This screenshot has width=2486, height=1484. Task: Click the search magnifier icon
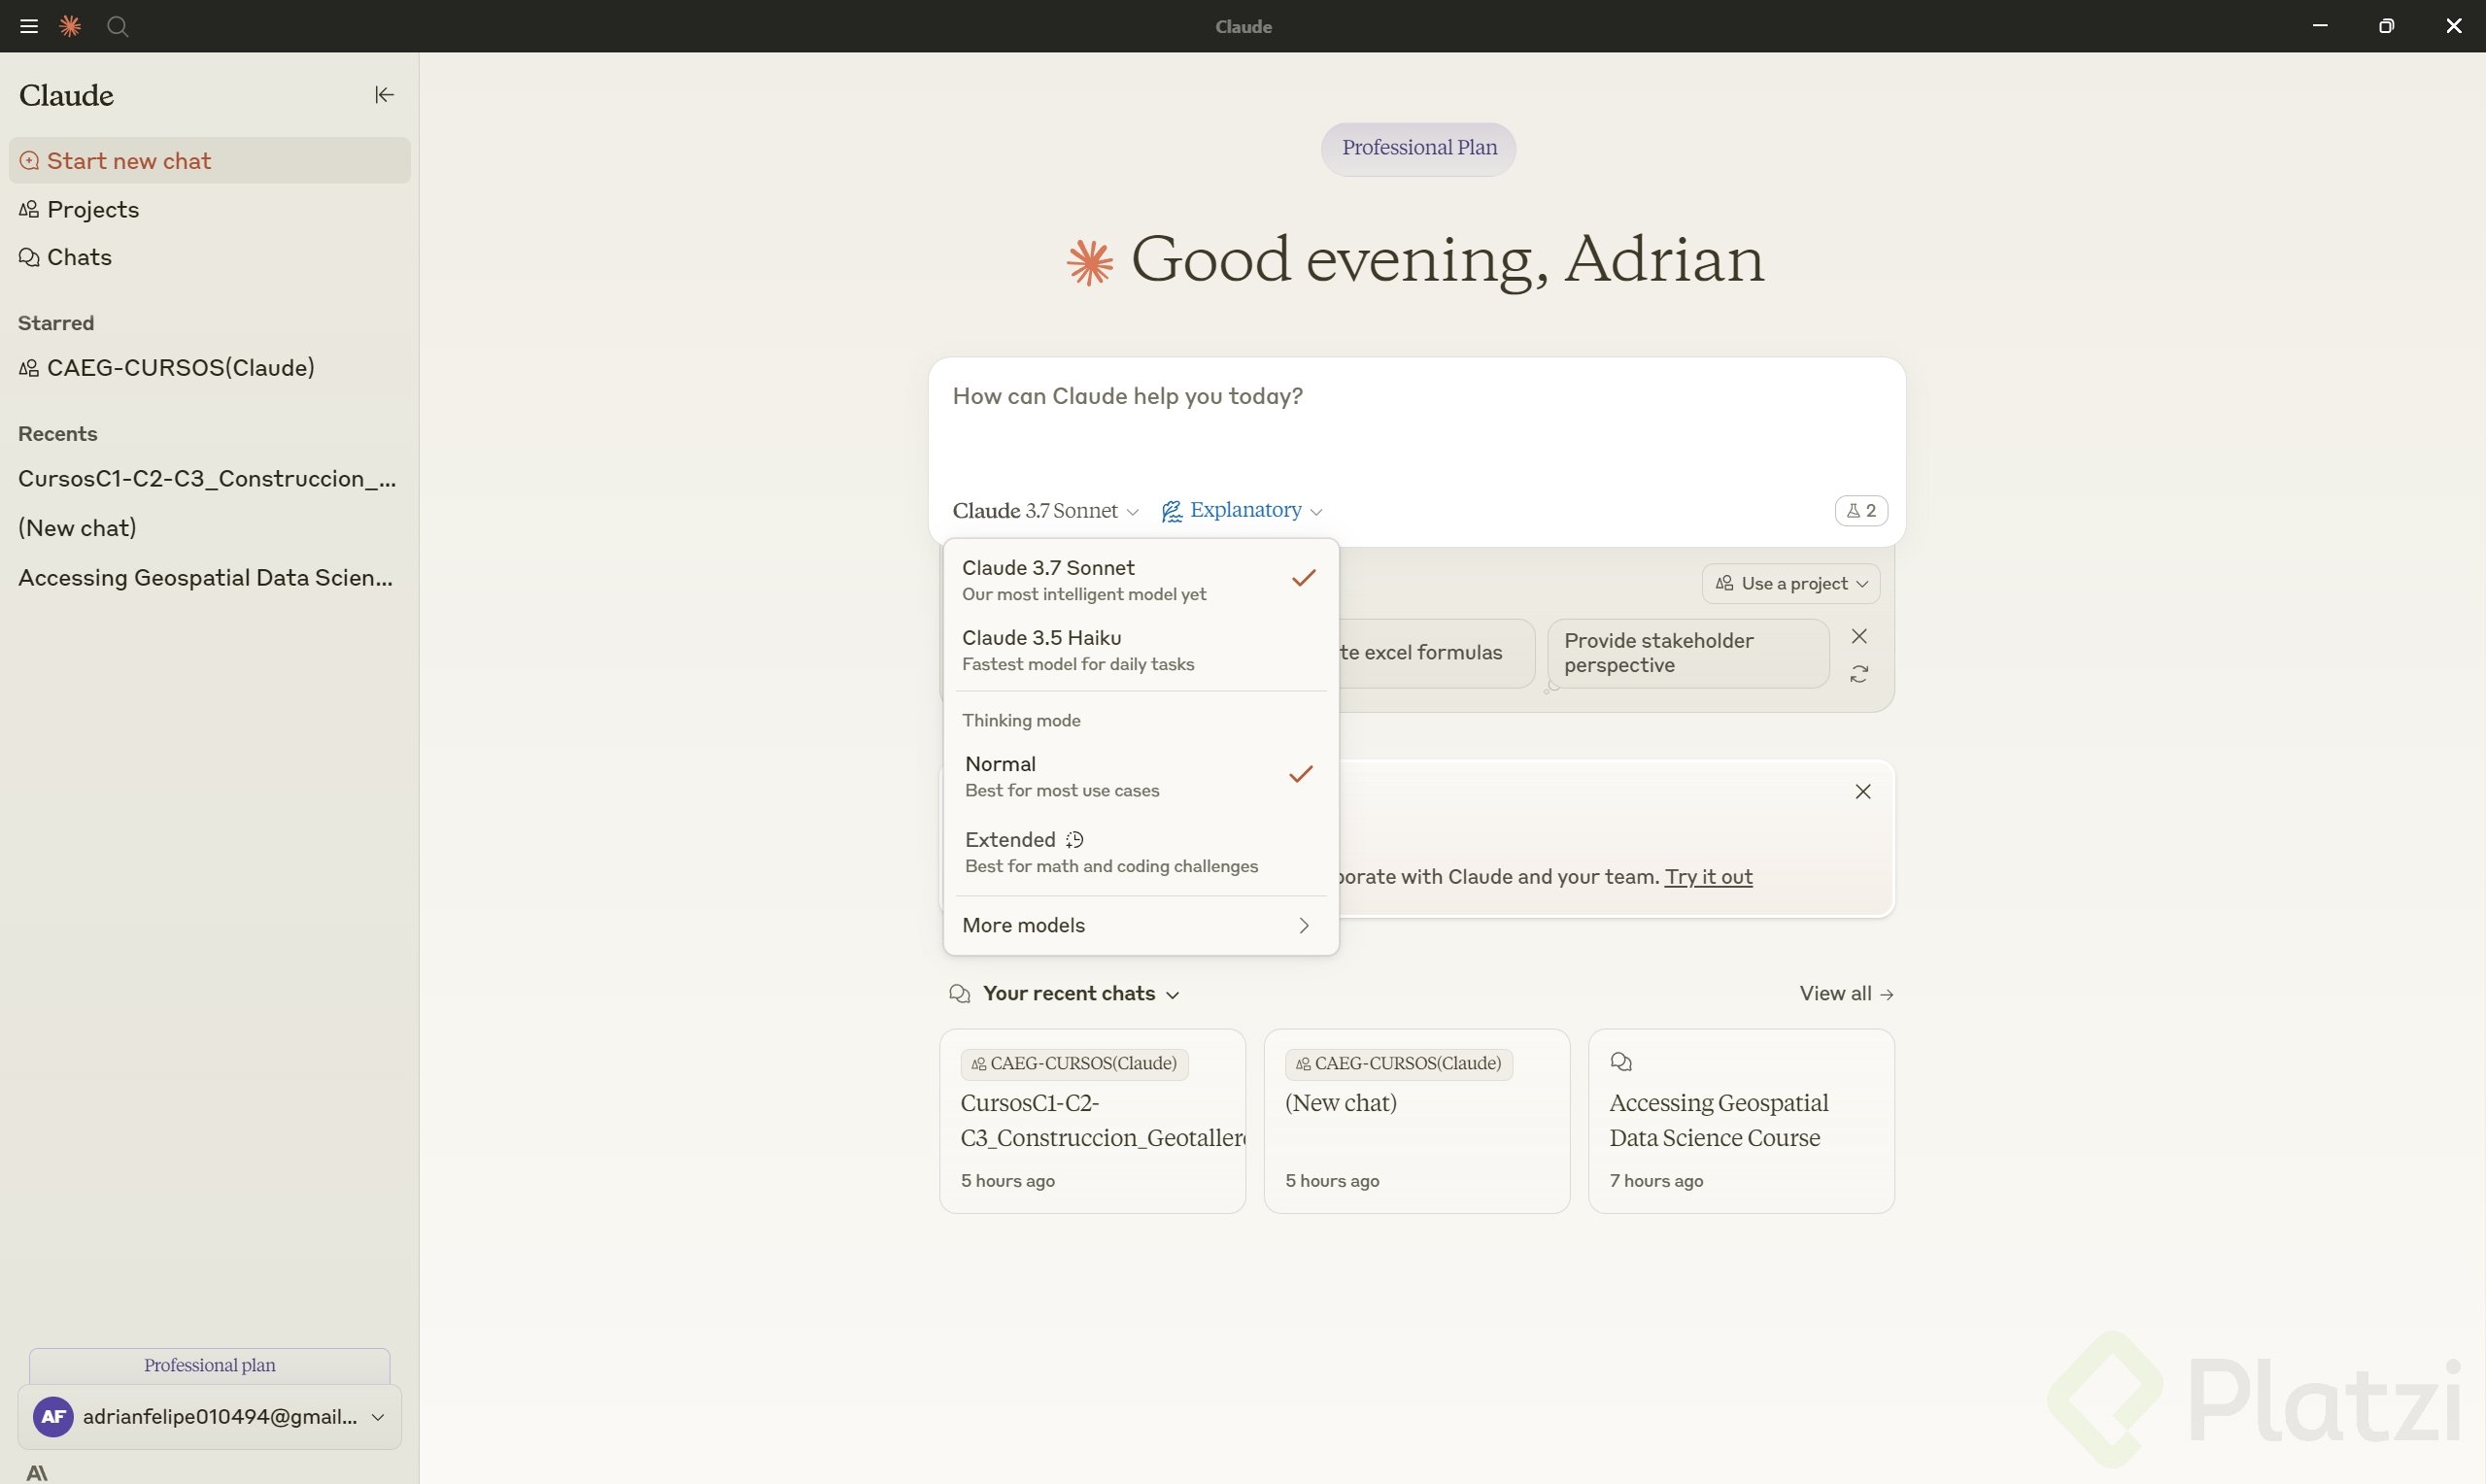coord(118,26)
